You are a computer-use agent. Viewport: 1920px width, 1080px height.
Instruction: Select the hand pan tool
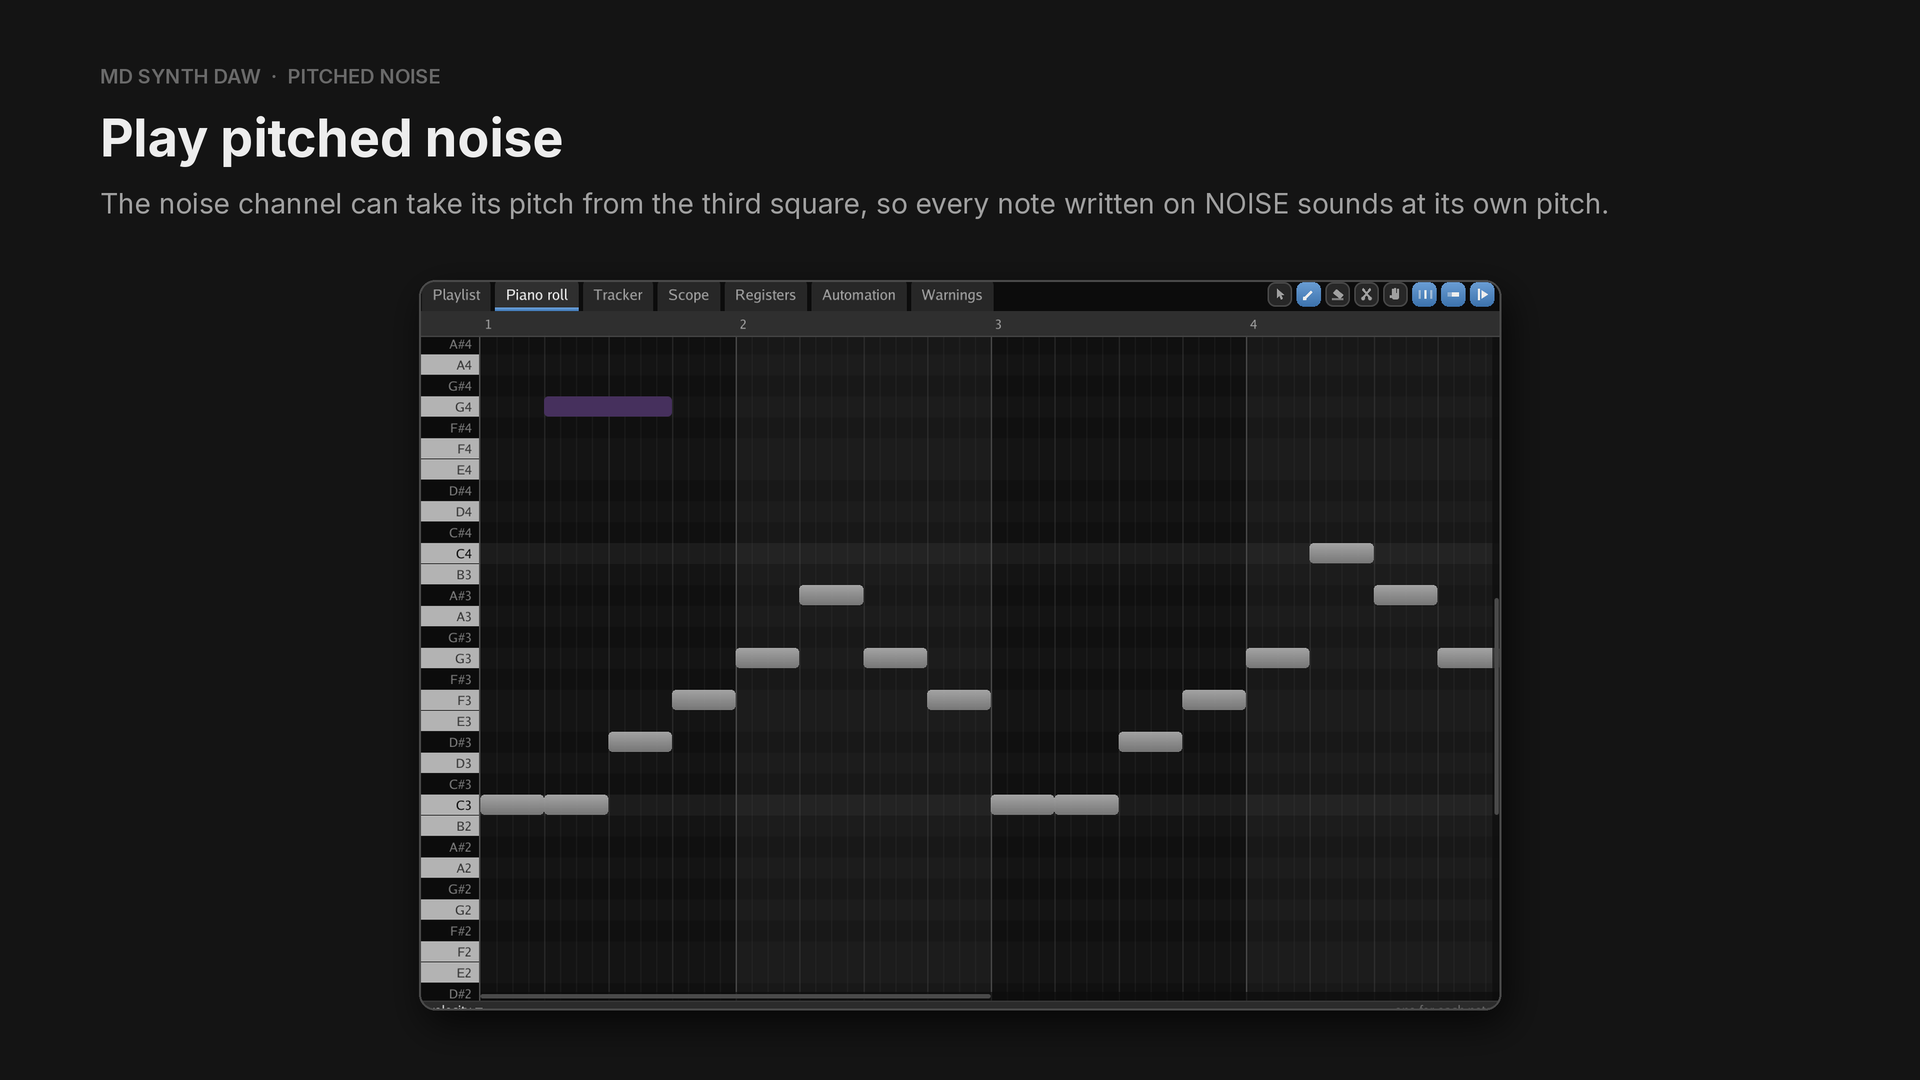[x=1395, y=295]
